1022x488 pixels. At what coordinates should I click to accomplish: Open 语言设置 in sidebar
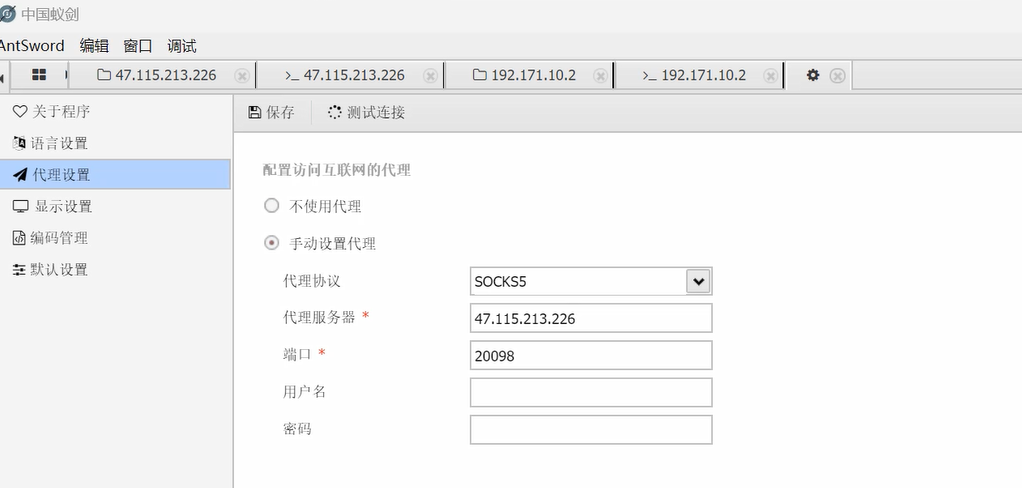click(115, 143)
